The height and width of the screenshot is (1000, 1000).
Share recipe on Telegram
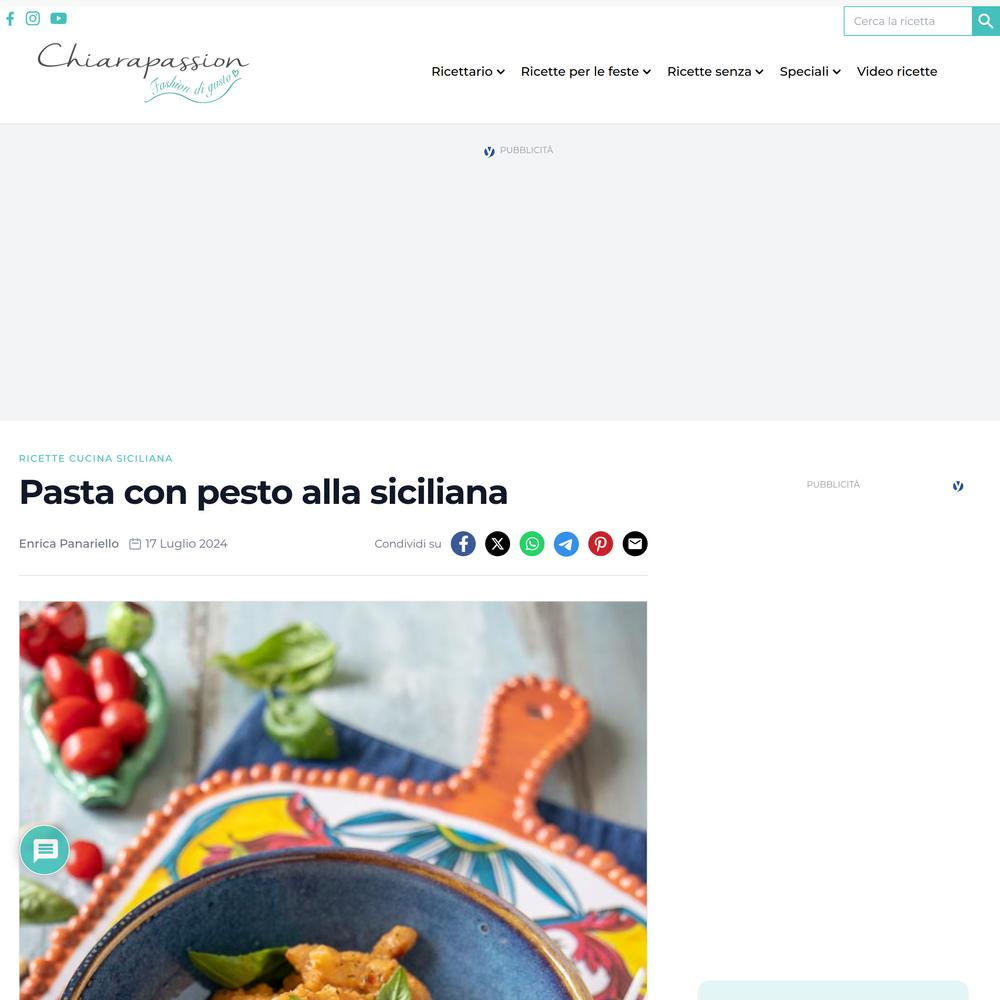[566, 544]
